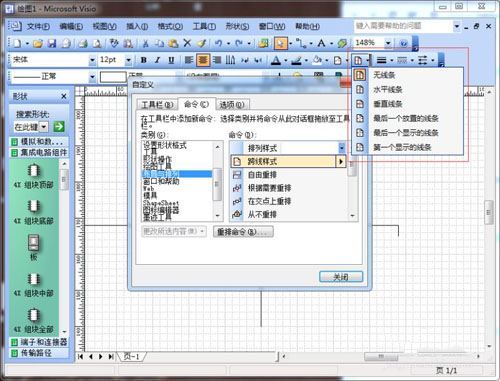Screen dimensions: 500x381
Task: Open the 148% zoom dropdown
Action: 388,43
